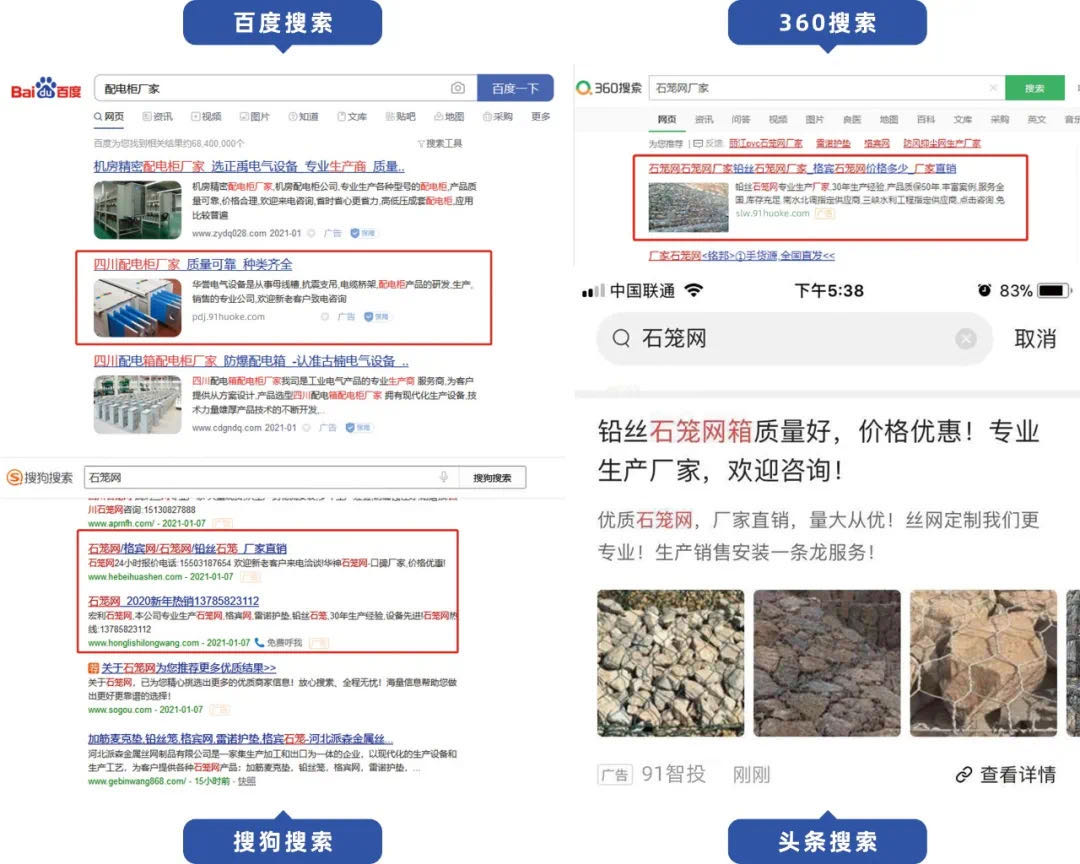Viewport: 1080px width, 864px height.
Task: Switch to the 视频 tab on 360搜索
Action: click(777, 121)
